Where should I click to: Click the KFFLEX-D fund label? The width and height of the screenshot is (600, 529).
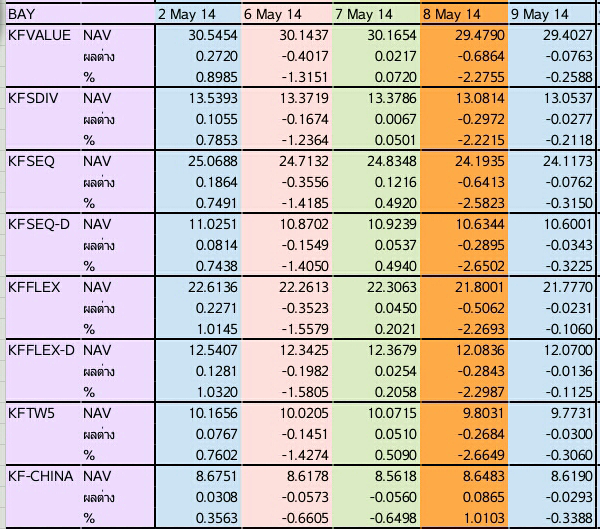[40, 351]
